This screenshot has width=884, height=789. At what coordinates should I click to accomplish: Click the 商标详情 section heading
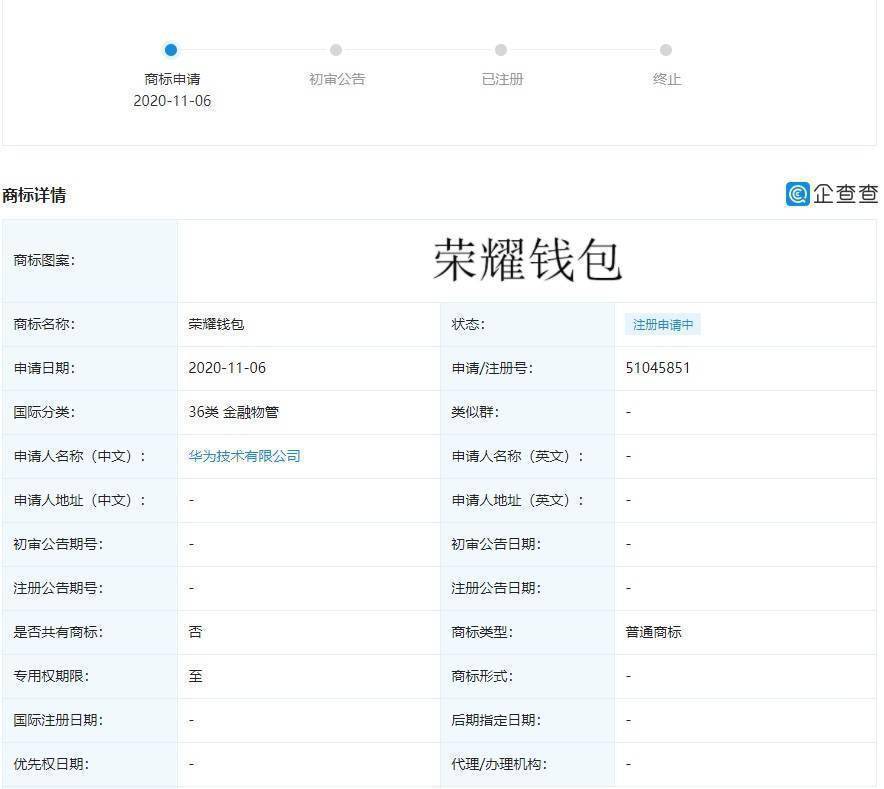(x=34, y=195)
